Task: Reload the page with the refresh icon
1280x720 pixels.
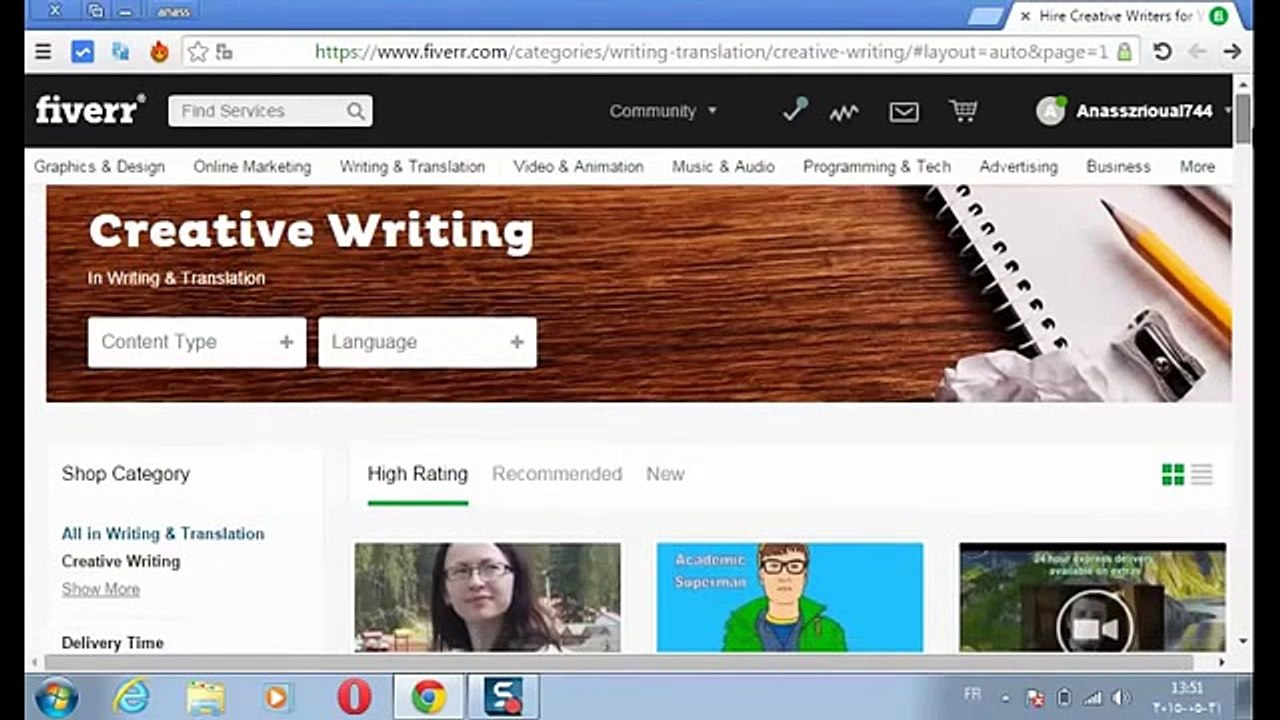Action: [x=1162, y=52]
